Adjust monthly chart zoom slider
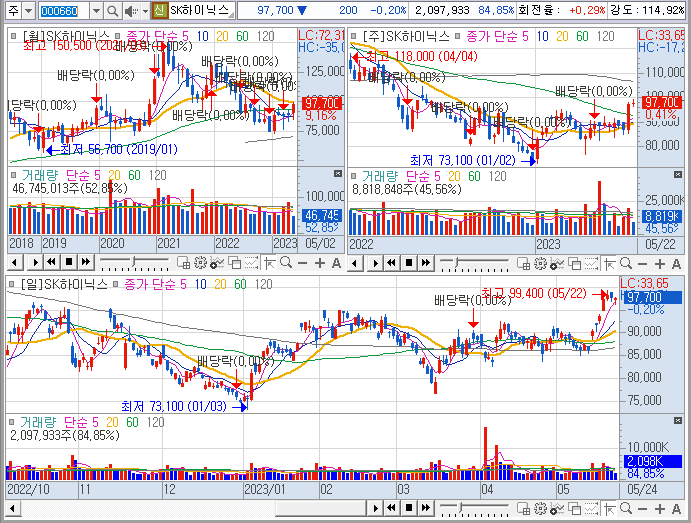Screen dimensions: 691x523 pyautogui.click(x=134, y=263)
